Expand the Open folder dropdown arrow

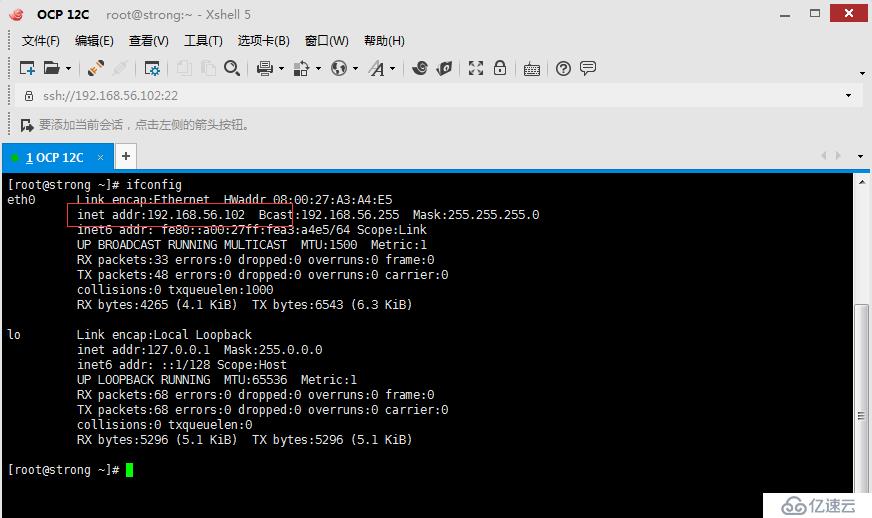(68, 68)
